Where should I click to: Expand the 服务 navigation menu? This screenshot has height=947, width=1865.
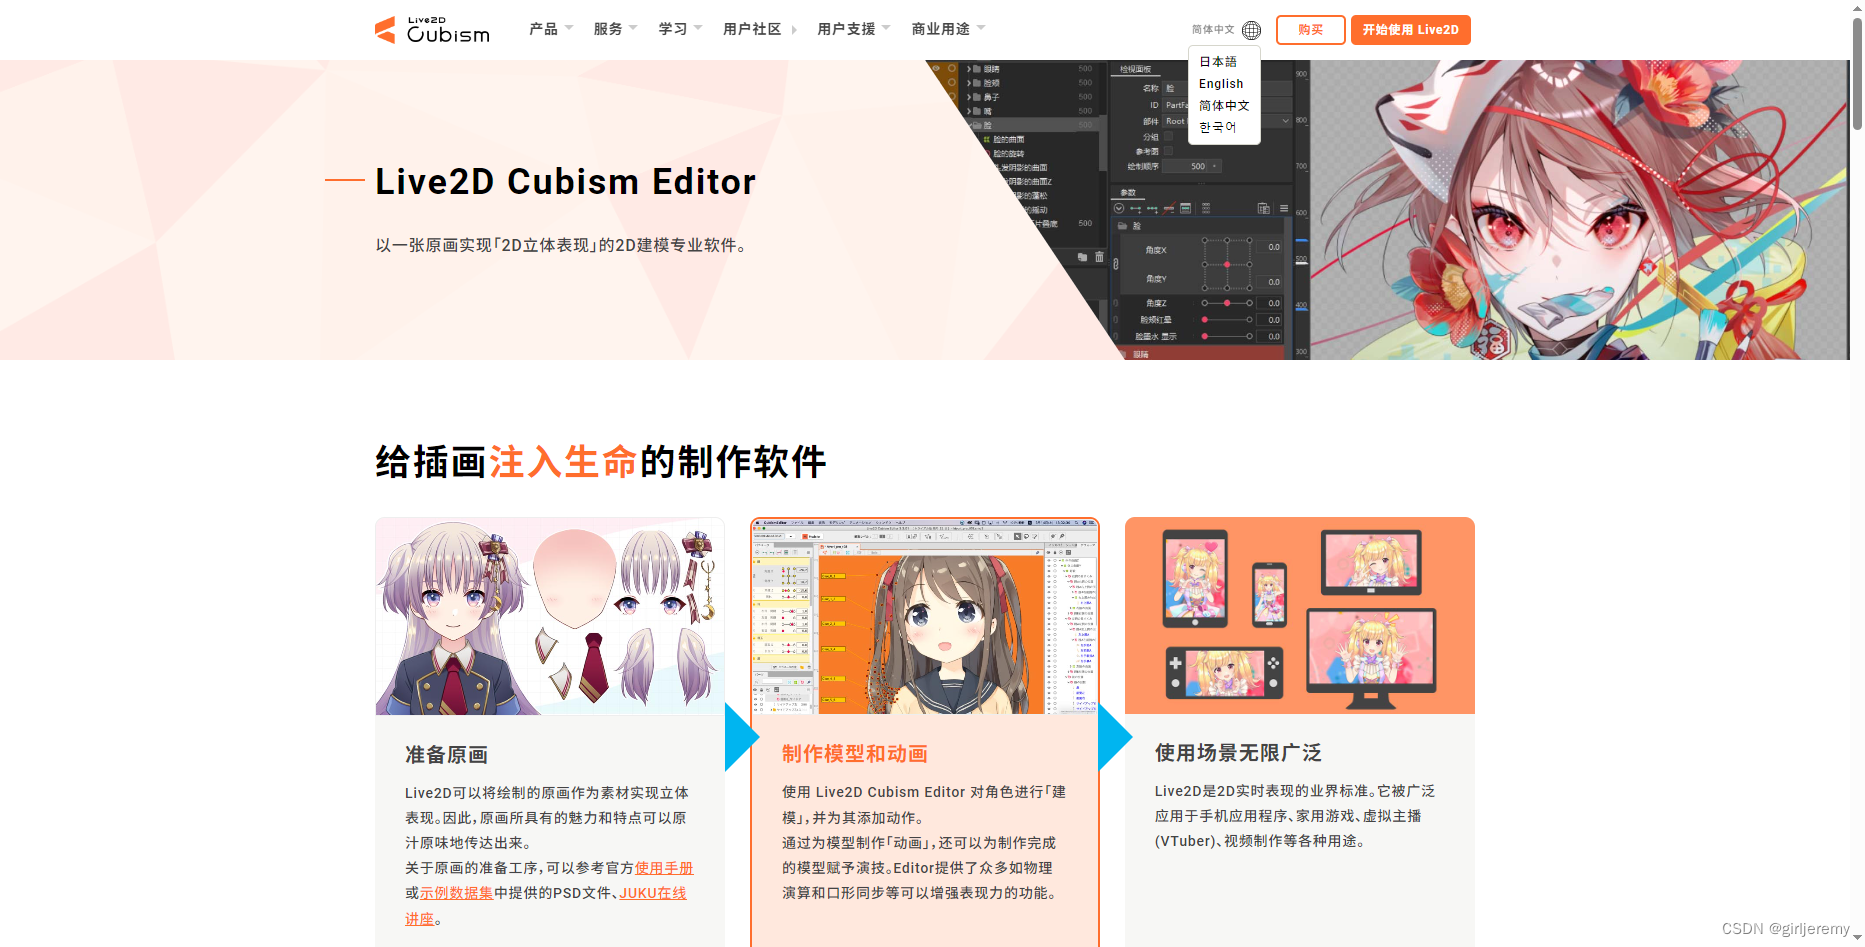coord(615,29)
